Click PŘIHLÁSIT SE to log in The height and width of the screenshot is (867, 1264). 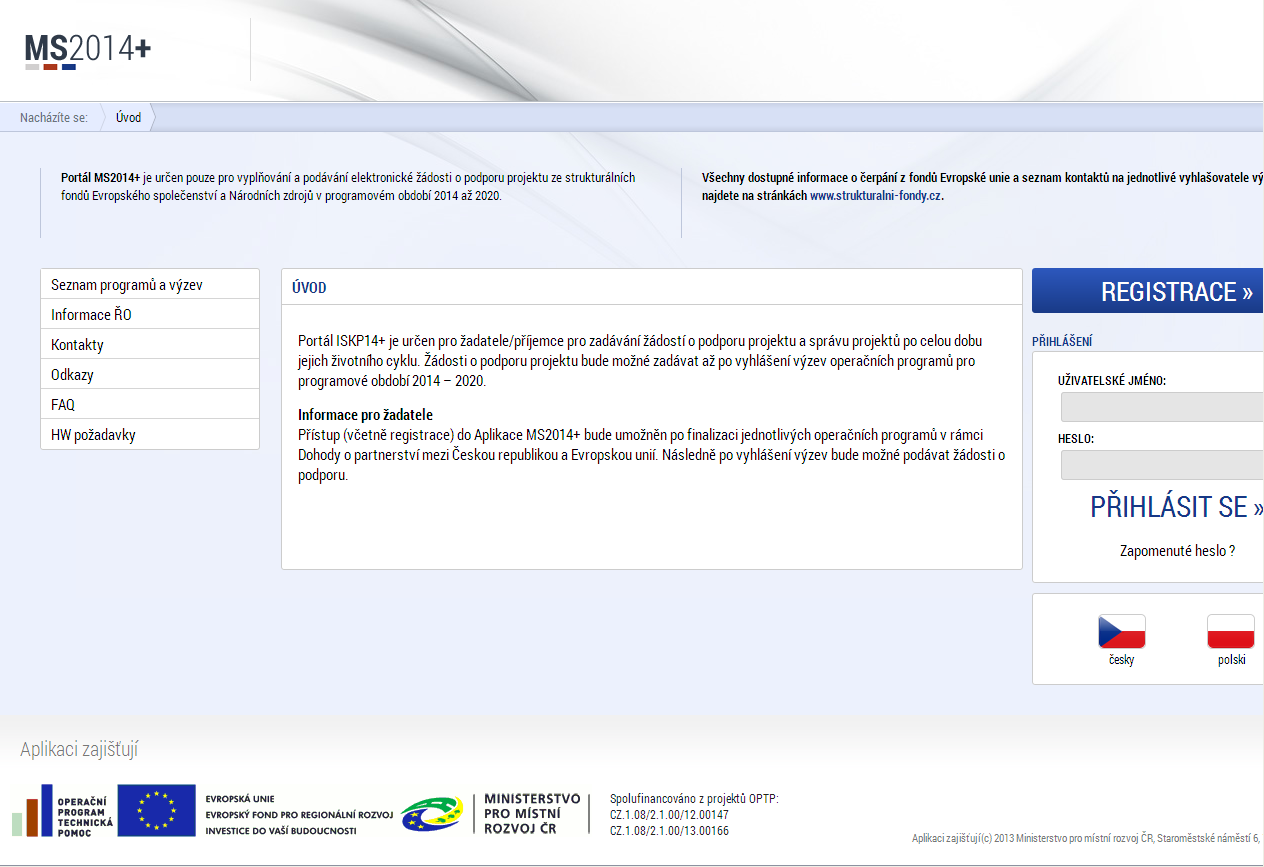1176,506
